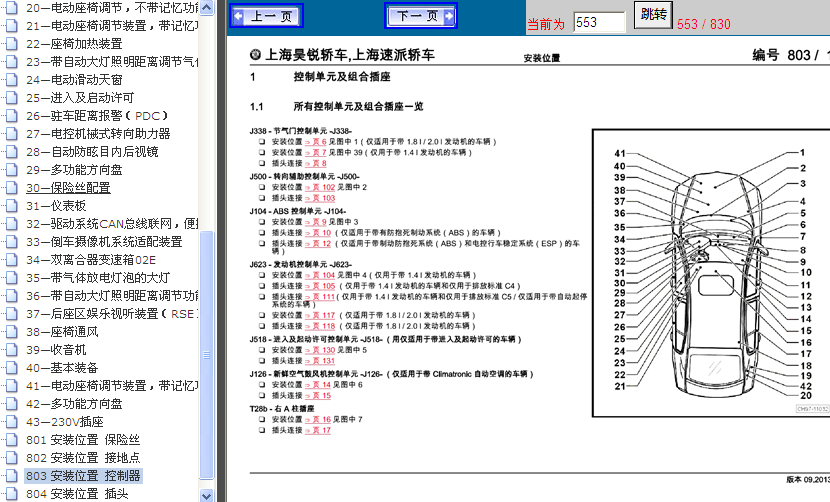Follow link 页 17 under T28b
The width and height of the screenshot is (830, 502).
coord(318,431)
